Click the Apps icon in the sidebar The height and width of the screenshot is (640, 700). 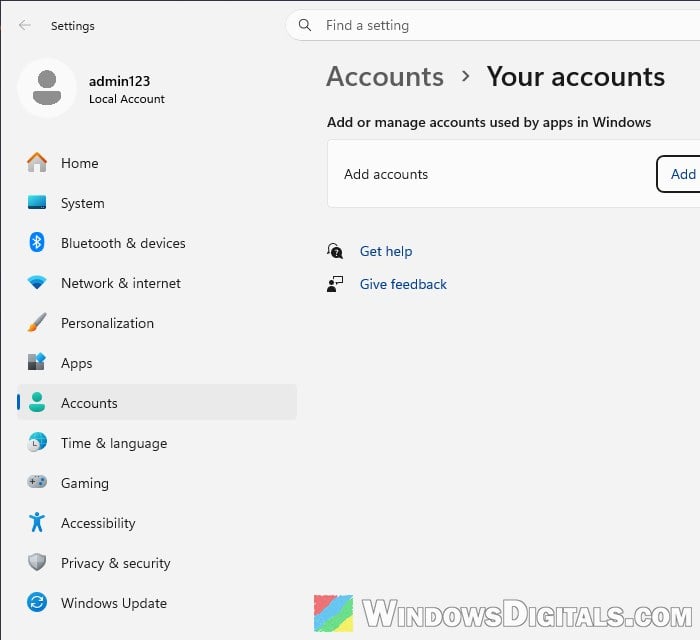pyautogui.click(x=37, y=362)
